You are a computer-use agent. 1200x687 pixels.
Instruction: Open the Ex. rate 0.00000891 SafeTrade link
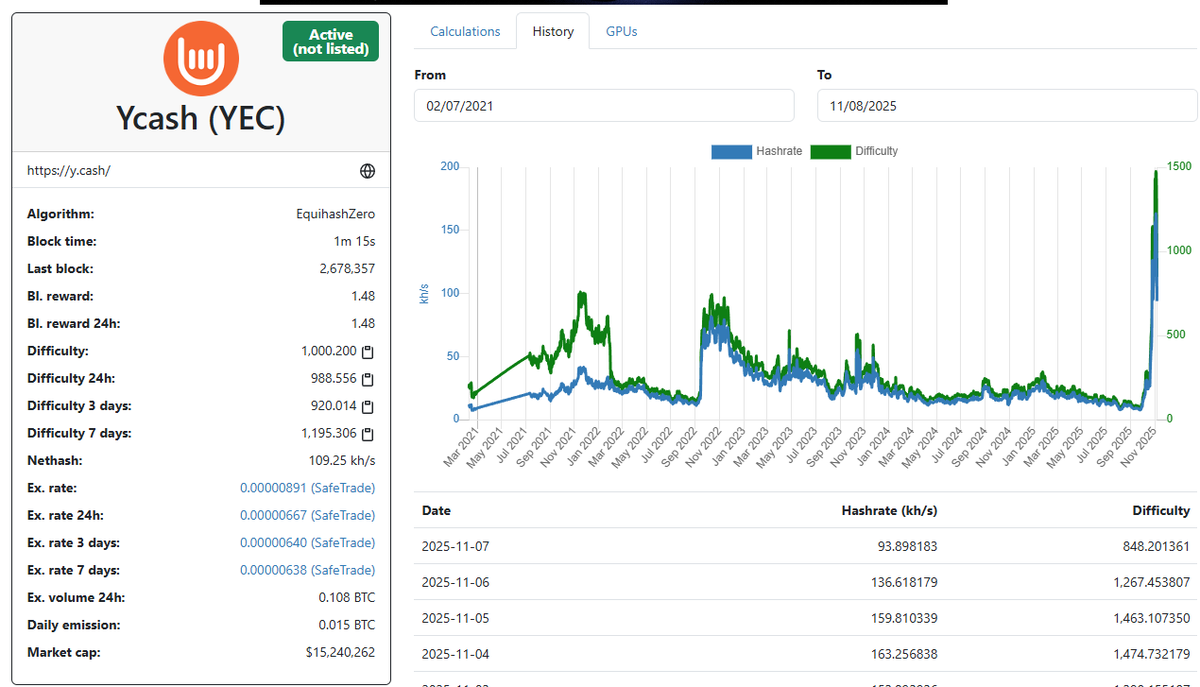308,488
